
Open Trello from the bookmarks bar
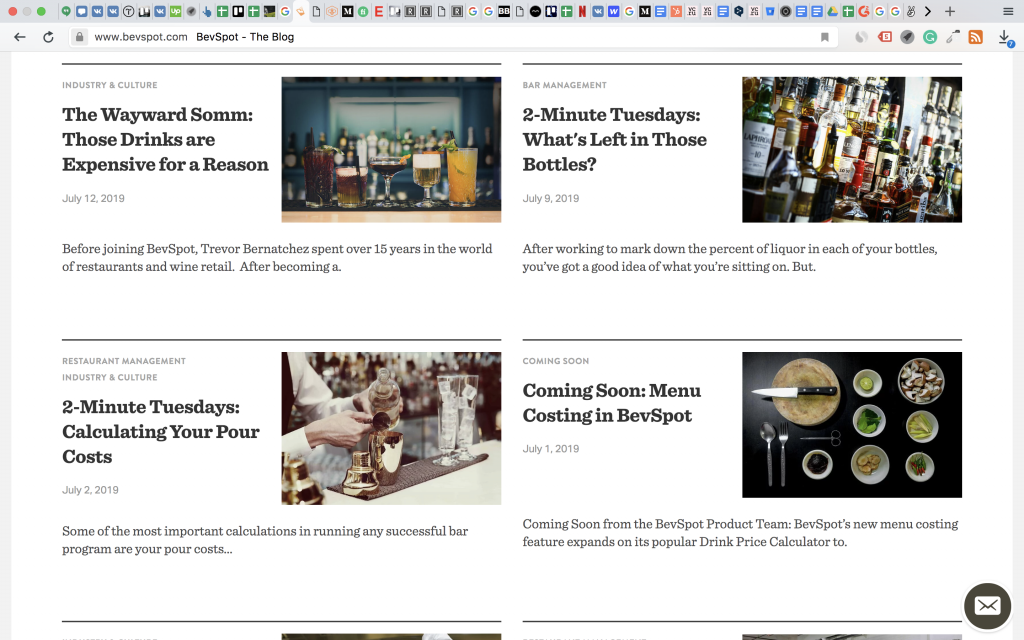[236, 10]
